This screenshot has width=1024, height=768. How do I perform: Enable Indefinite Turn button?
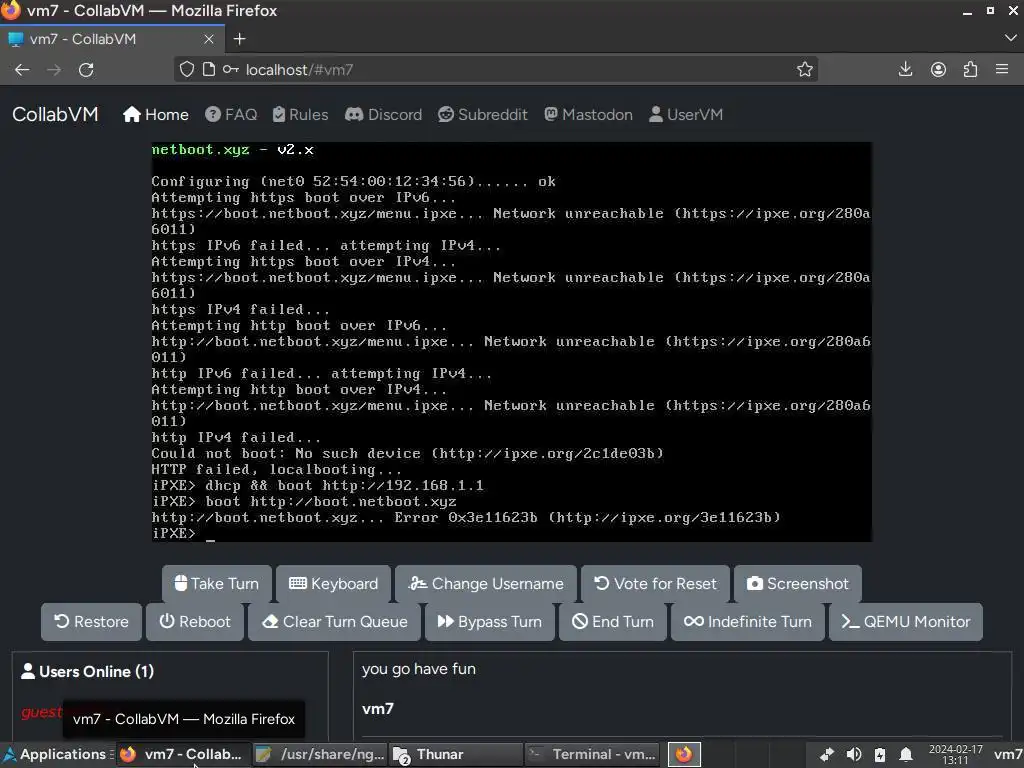click(748, 622)
